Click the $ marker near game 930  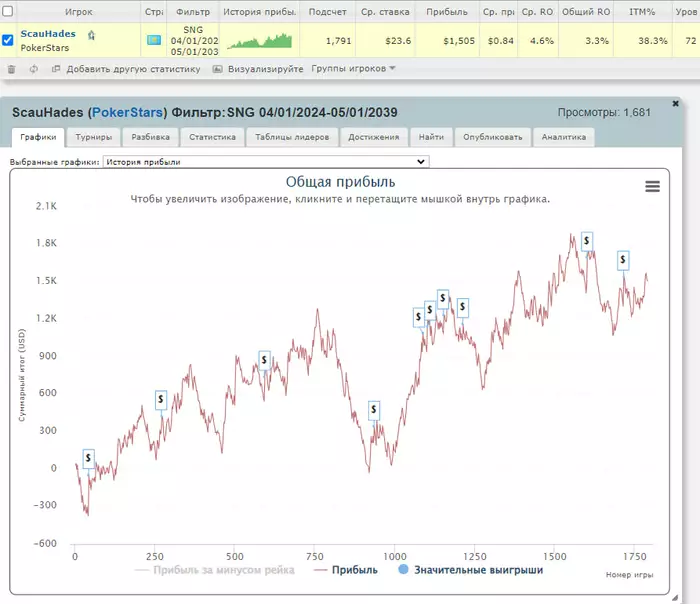point(374,410)
